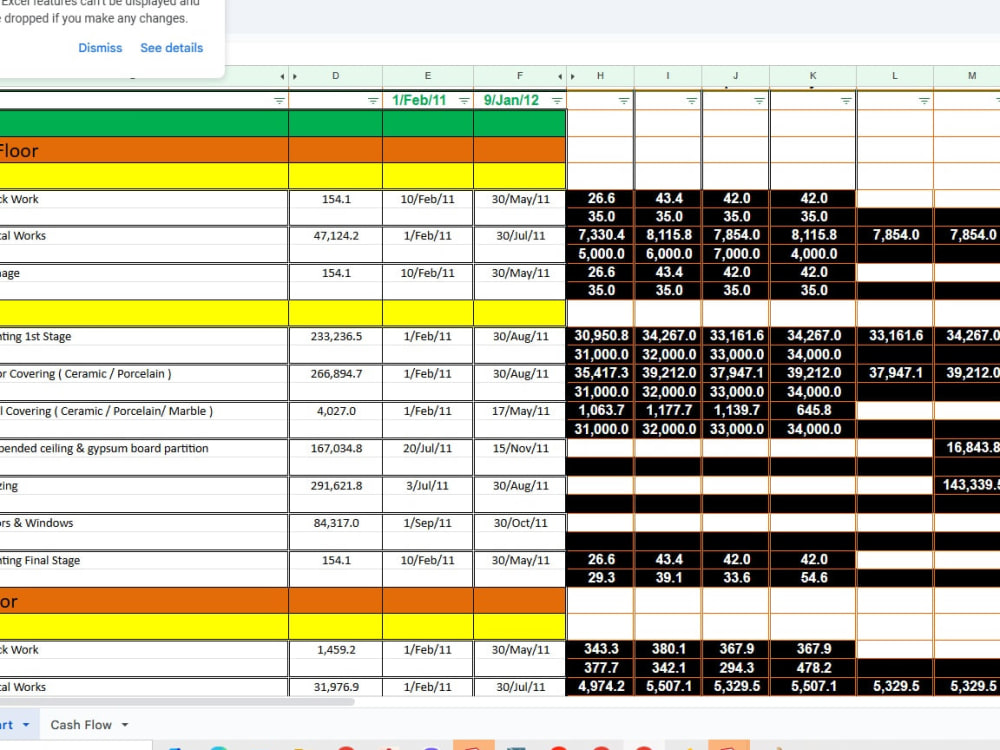This screenshot has width=1000, height=750.
Task: Open the filter icon in column D header row
Action: click(x=373, y=101)
